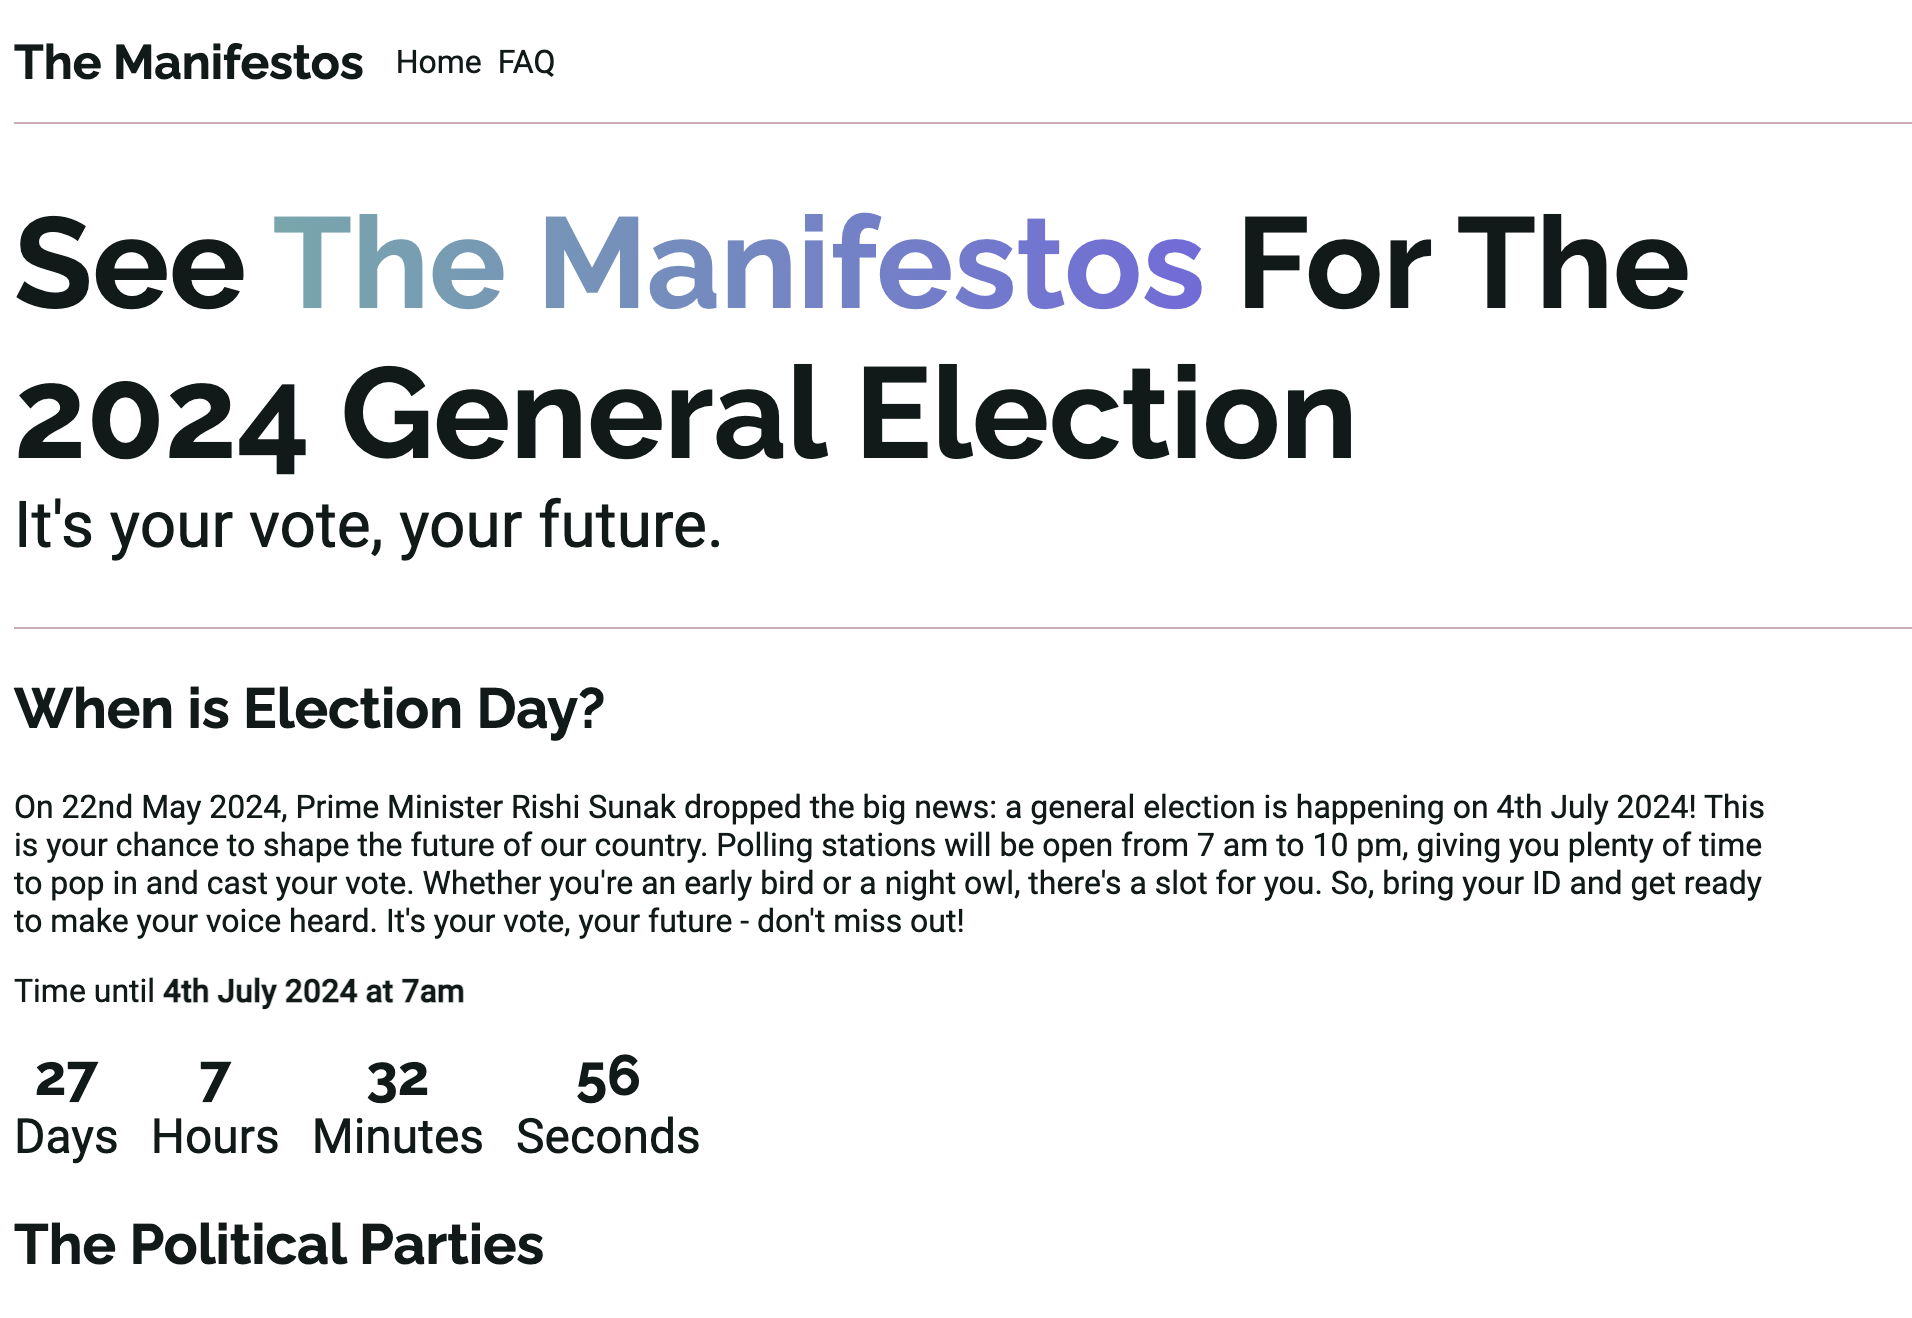The height and width of the screenshot is (1318, 1912).
Task: Open the Home nav link
Action: tap(438, 63)
